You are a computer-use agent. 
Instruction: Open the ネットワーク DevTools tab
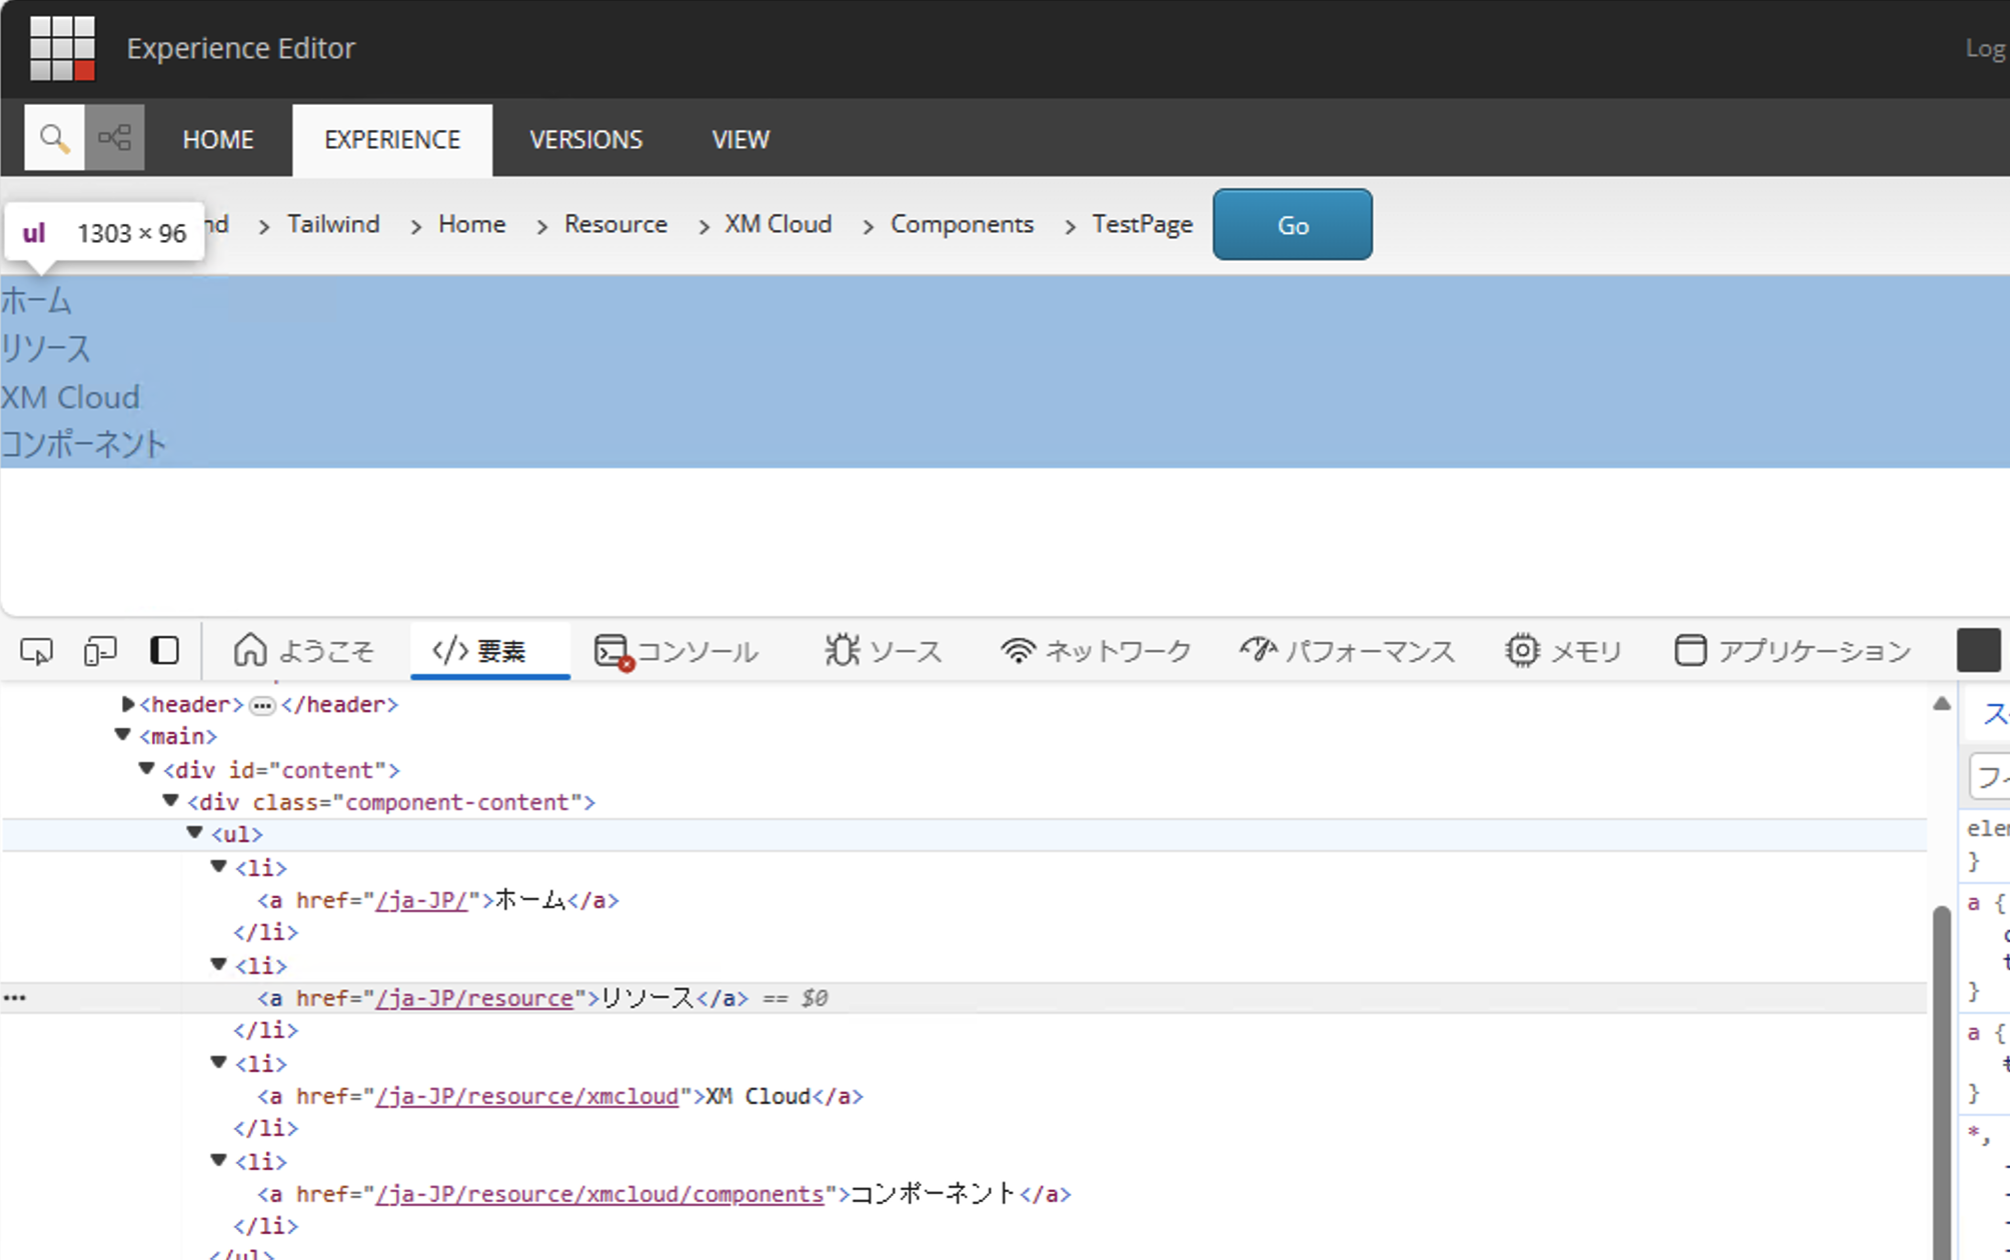click(x=1096, y=651)
